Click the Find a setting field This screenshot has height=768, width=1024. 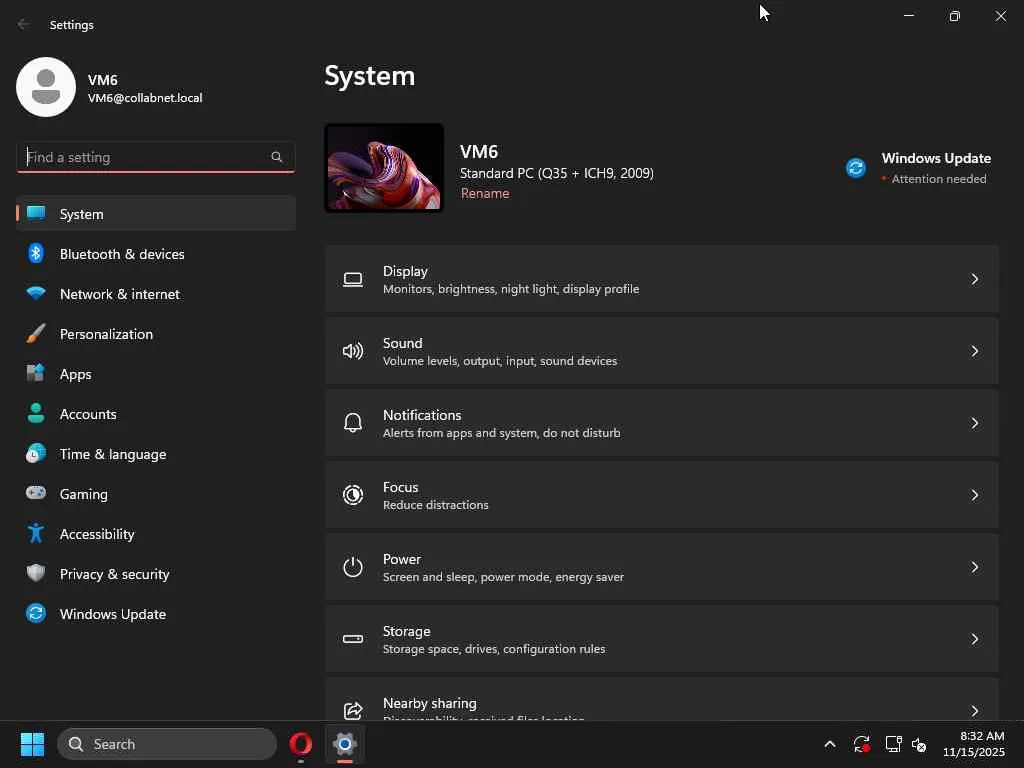click(155, 157)
